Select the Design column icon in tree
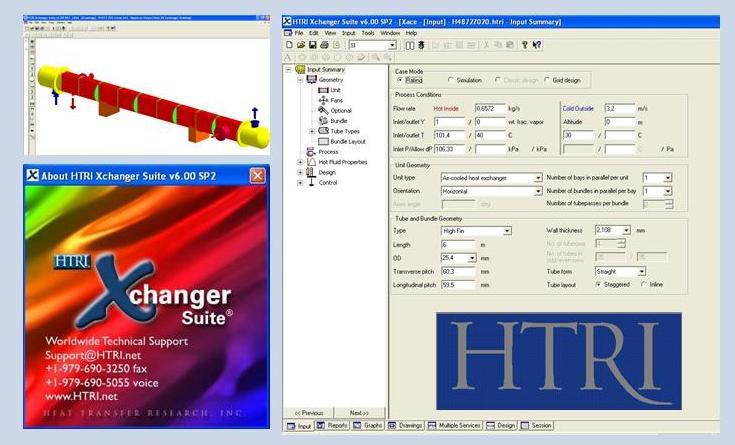Viewport: 735px width, 445px height. (x=311, y=172)
